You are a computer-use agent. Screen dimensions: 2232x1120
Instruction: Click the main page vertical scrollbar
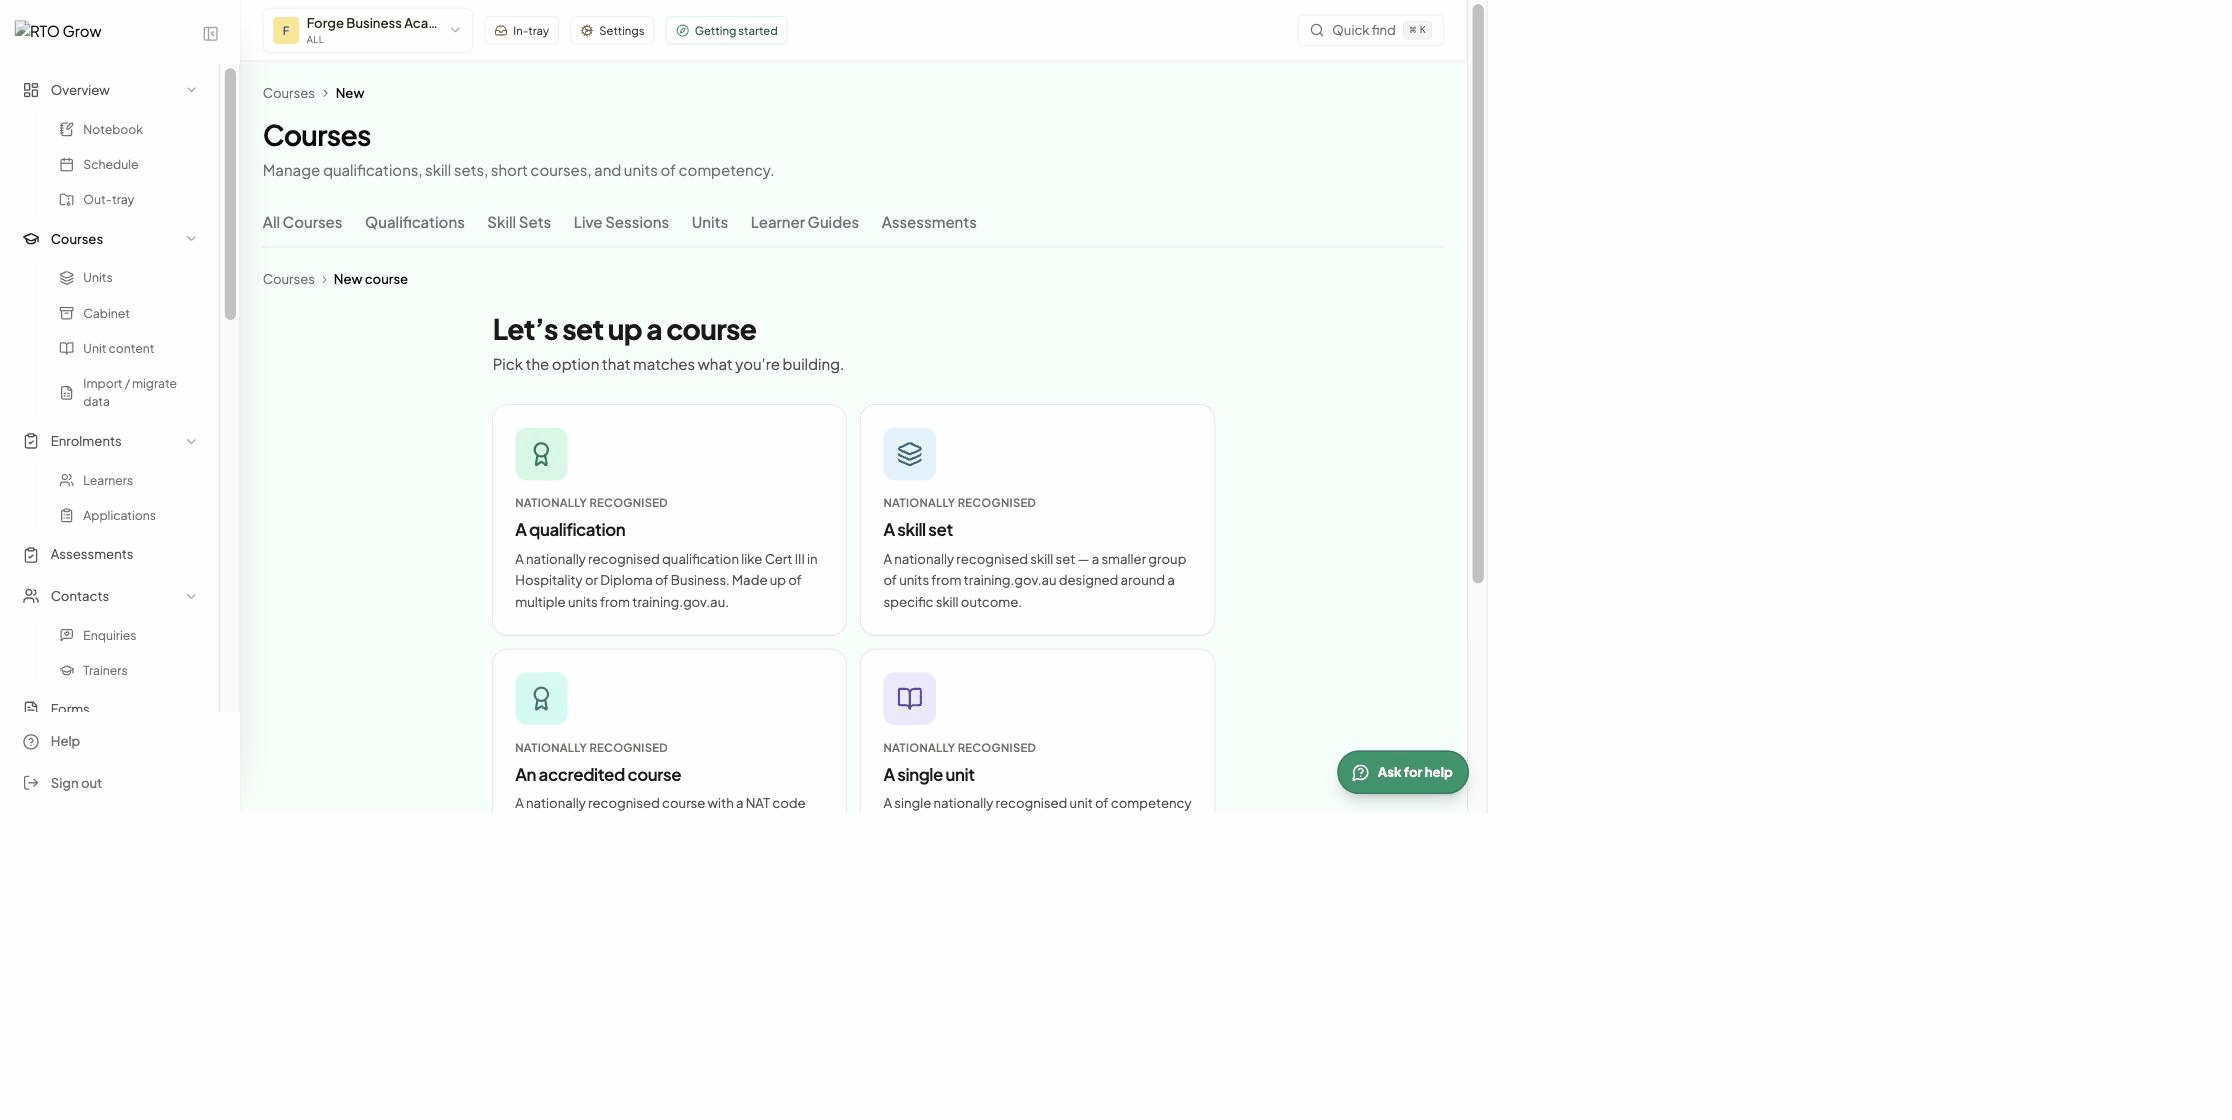(x=1478, y=294)
